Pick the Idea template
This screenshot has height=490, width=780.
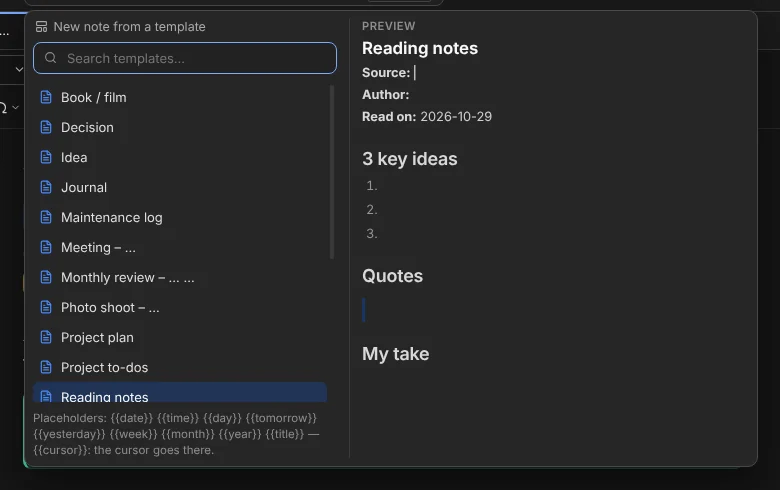[180, 158]
